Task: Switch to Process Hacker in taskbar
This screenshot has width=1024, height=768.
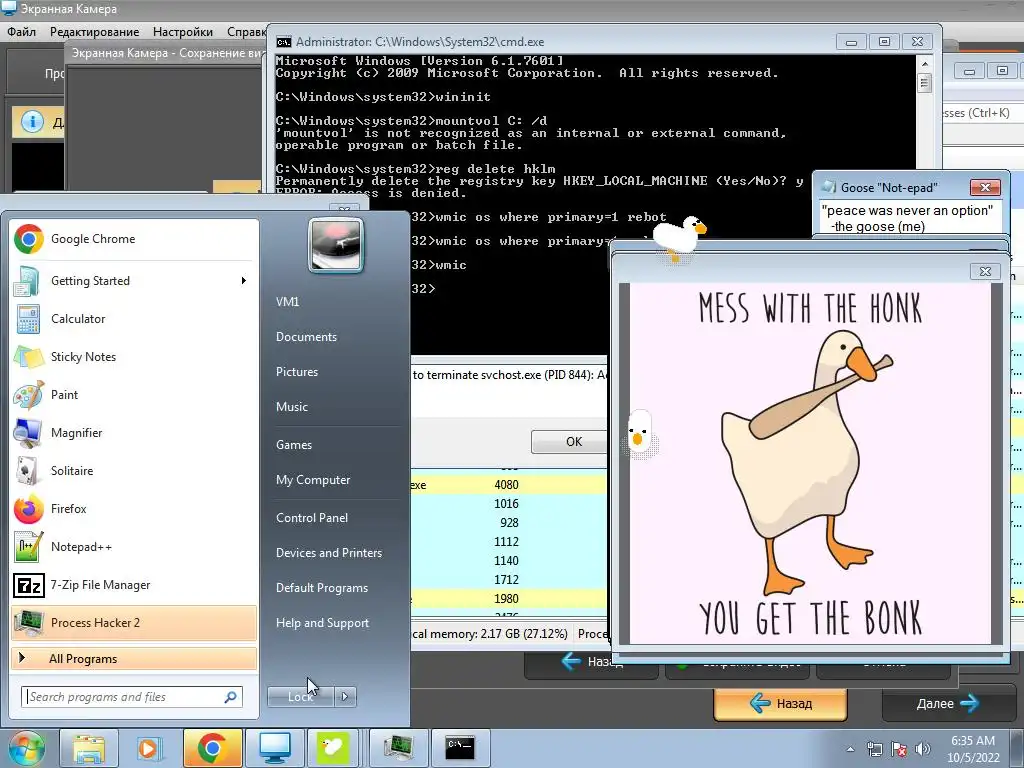Action: [x=398, y=748]
